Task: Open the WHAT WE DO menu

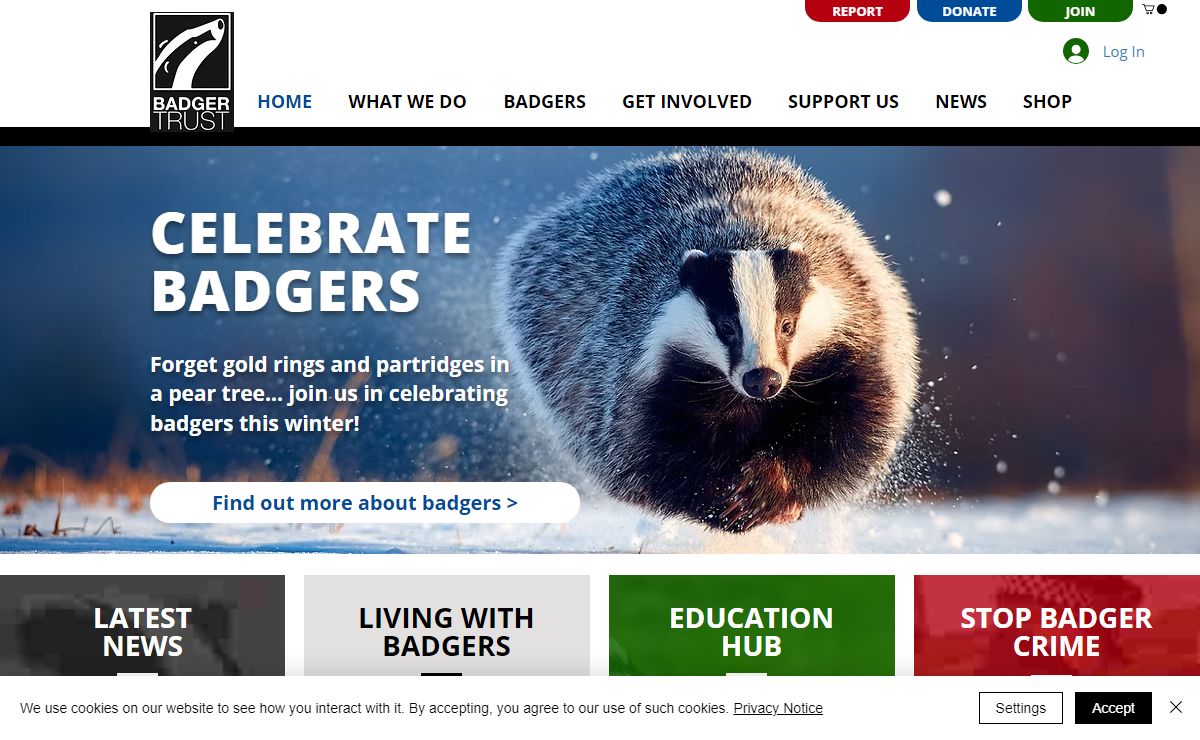Action: [x=407, y=102]
